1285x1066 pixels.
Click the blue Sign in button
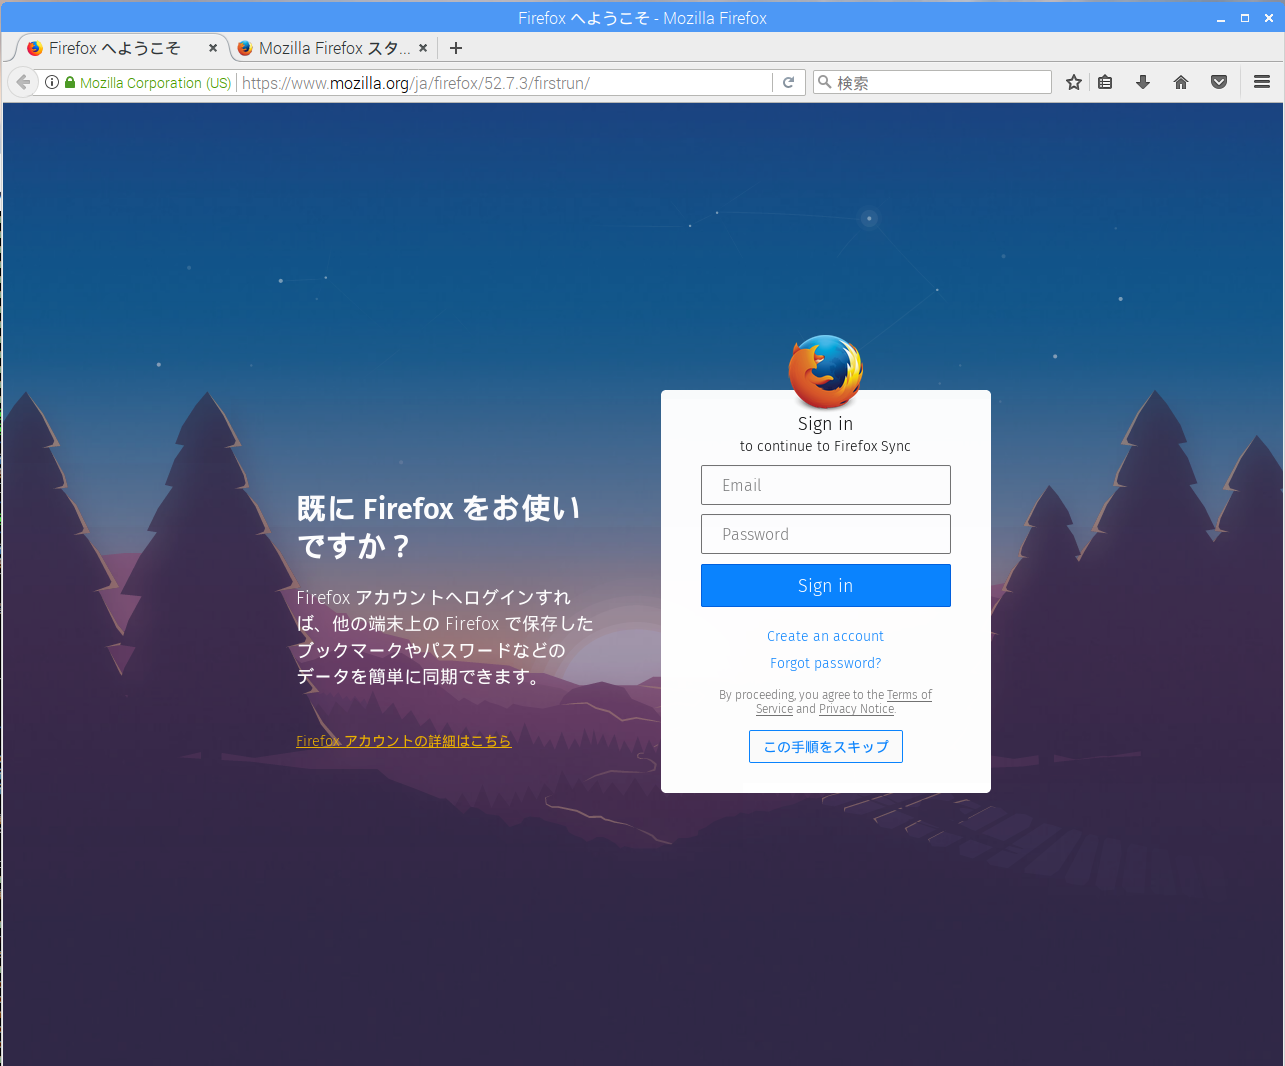826,586
